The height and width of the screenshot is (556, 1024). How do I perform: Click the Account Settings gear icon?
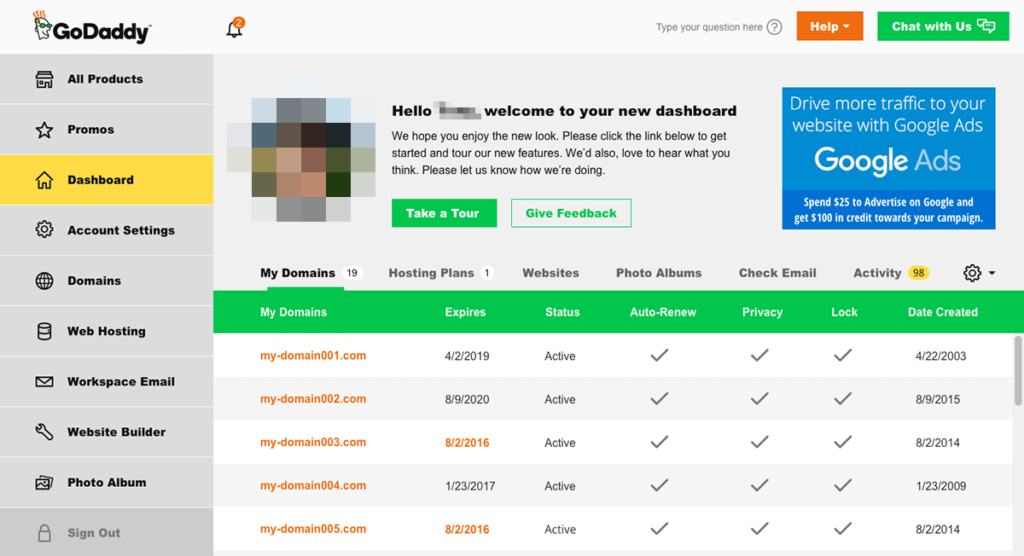tap(44, 230)
